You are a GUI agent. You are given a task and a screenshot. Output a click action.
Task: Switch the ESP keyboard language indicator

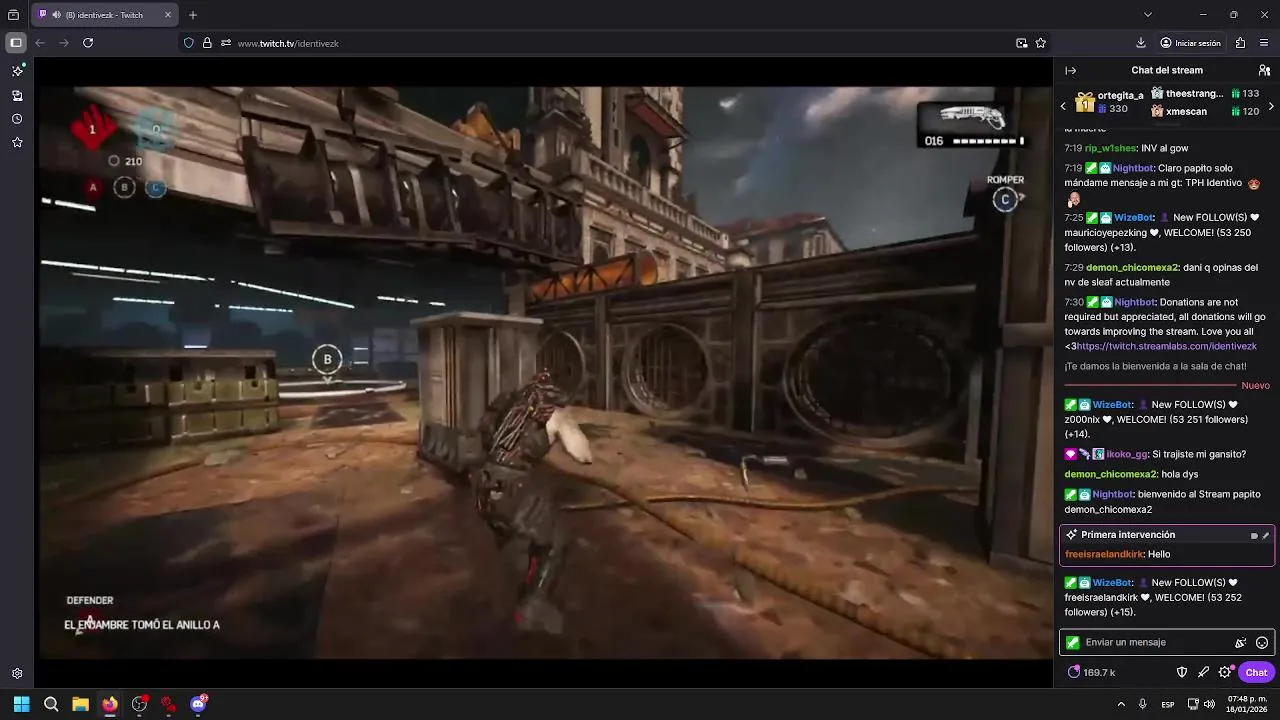pos(1168,705)
